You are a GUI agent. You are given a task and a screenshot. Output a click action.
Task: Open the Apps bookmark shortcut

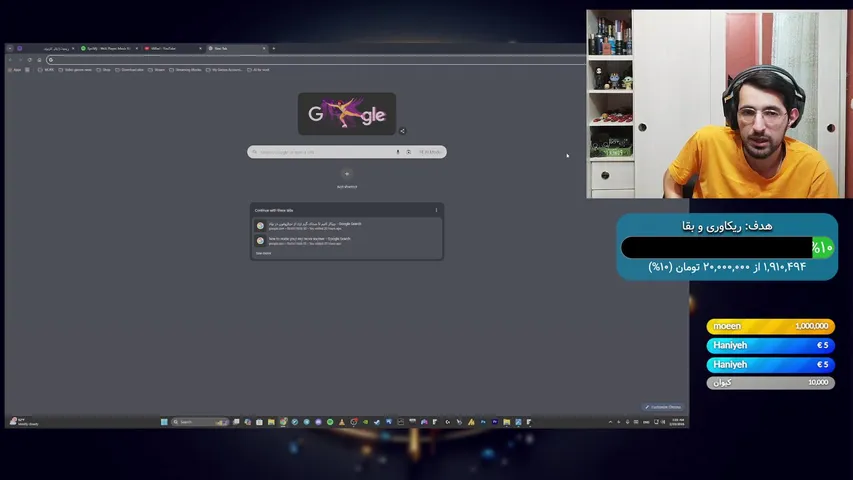point(15,70)
